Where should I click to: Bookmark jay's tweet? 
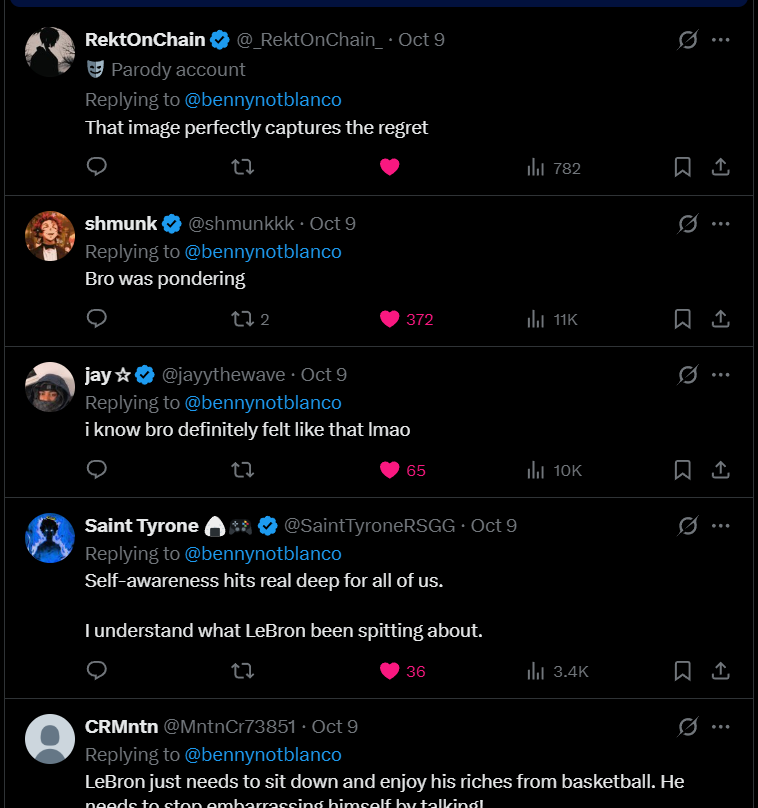tap(682, 470)
